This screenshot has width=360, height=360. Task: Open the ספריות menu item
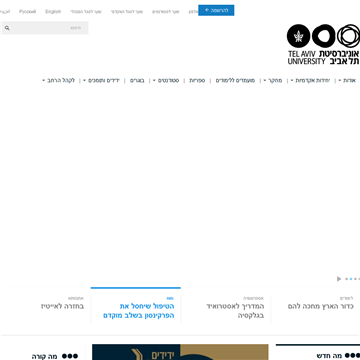[x=197, y=80]
